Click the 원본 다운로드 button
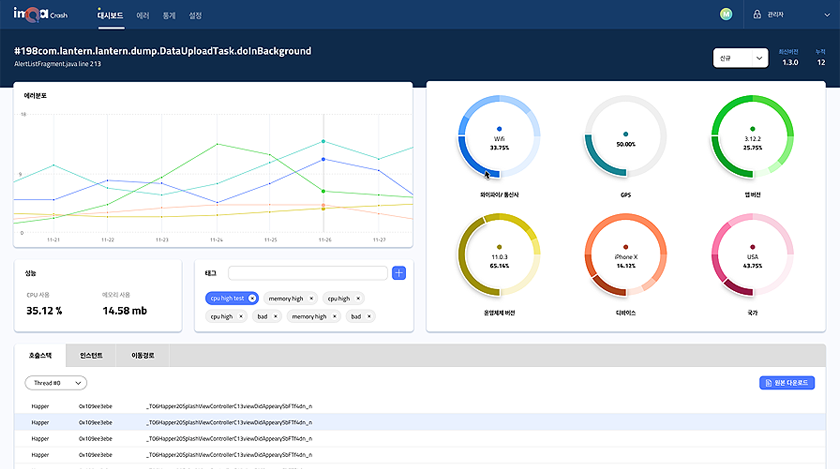Viewport: 840px width, 469px height. (787, 383)
